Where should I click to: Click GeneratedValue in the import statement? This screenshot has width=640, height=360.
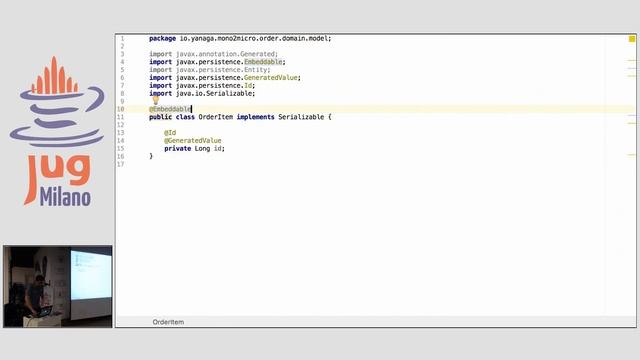[x=270, y=78]
